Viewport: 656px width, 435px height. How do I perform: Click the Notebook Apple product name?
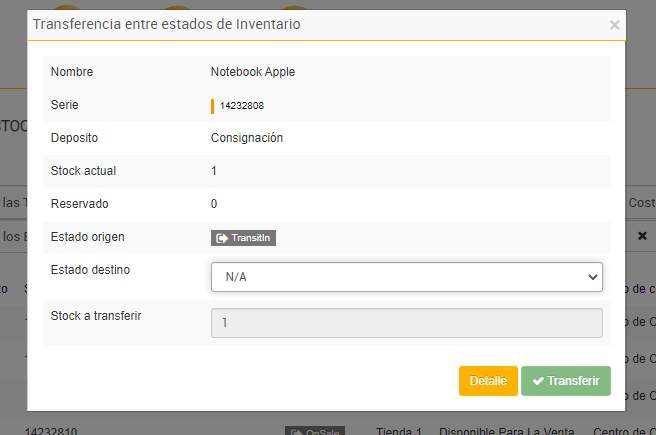[253, 72]
